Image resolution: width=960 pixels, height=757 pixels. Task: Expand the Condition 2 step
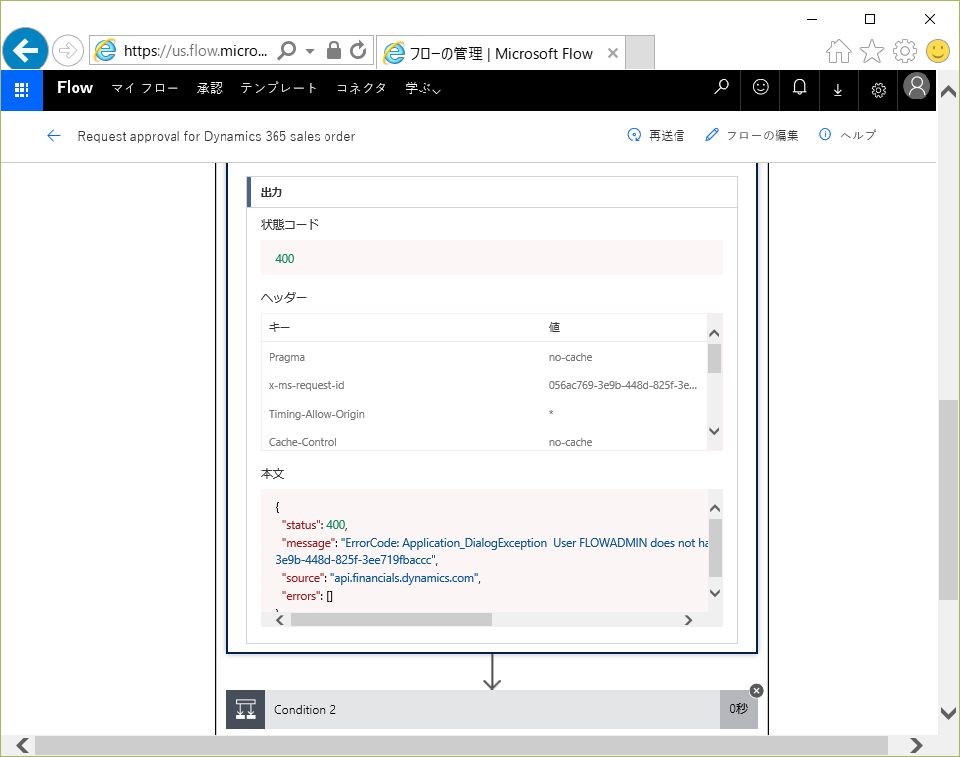point(492,709)
